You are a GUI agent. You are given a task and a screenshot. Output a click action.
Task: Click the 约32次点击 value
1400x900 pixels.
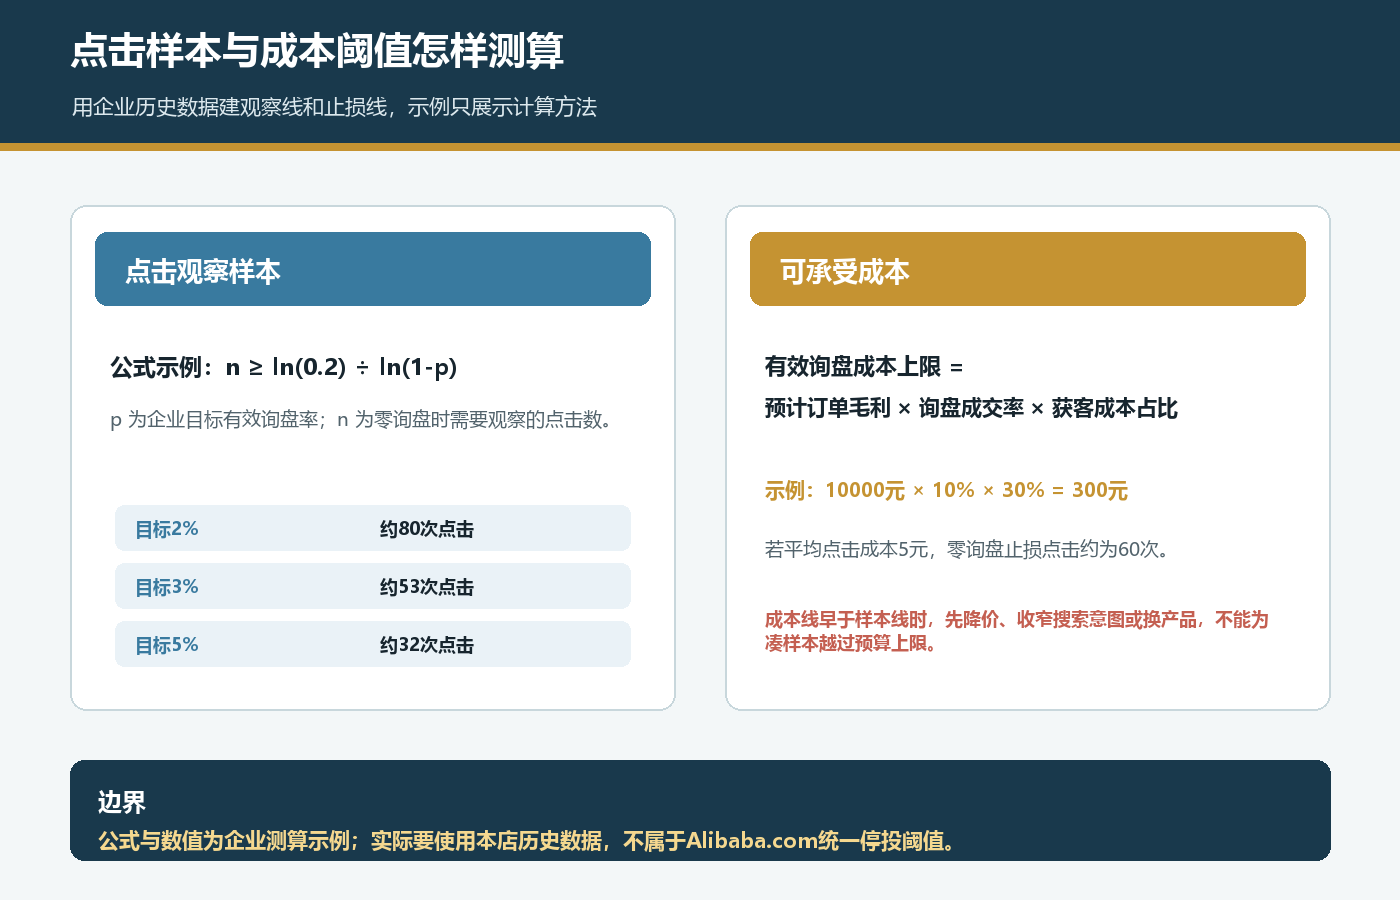coord(427,645)
